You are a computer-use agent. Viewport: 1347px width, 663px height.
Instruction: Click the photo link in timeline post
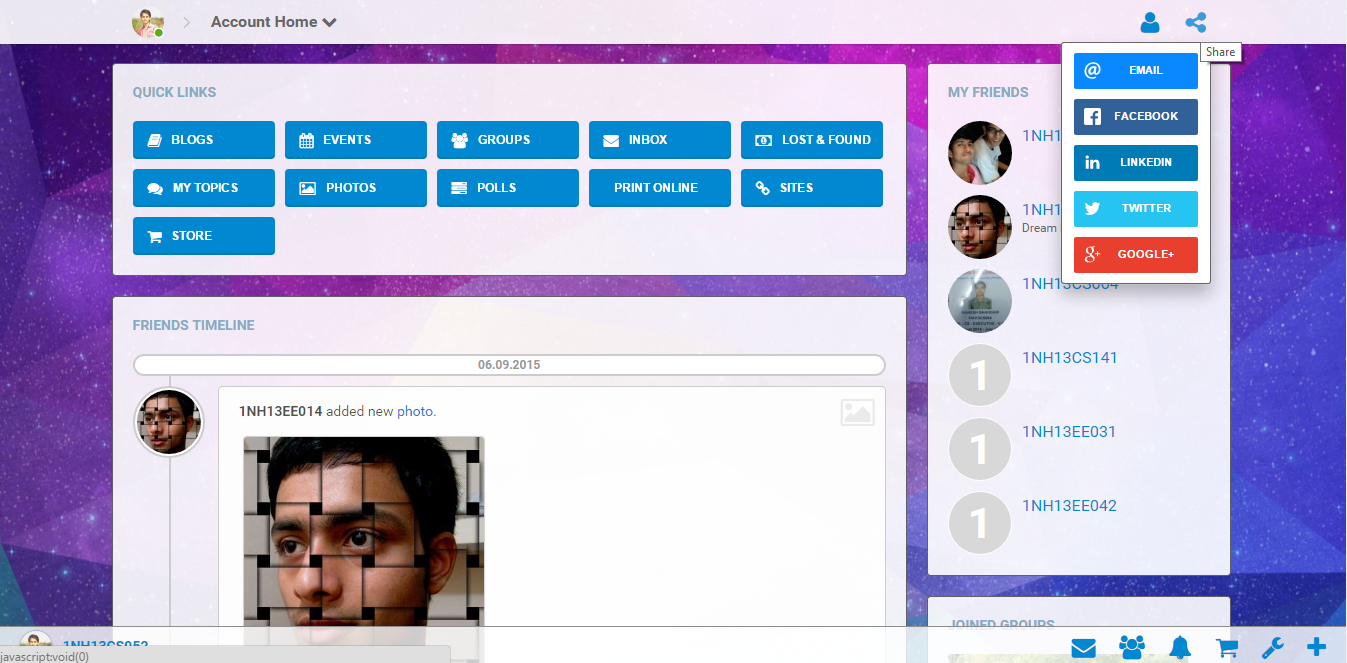(x=415, y=411)
